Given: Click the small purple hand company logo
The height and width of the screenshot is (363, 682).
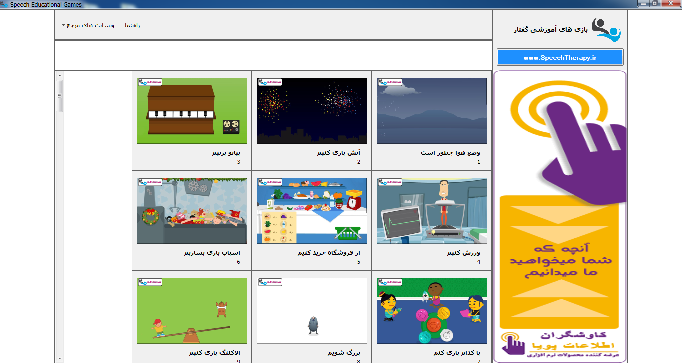Looking at the screenshot, I should click(x=513, y=343).
